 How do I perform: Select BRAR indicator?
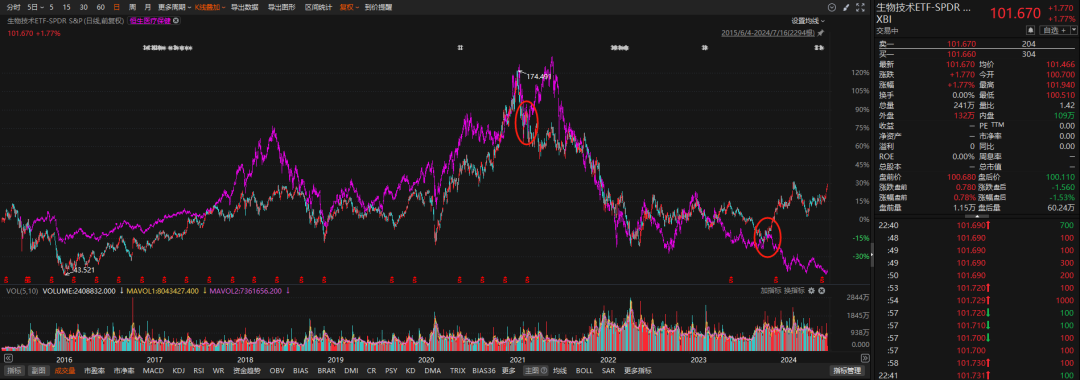pos(326,370)
